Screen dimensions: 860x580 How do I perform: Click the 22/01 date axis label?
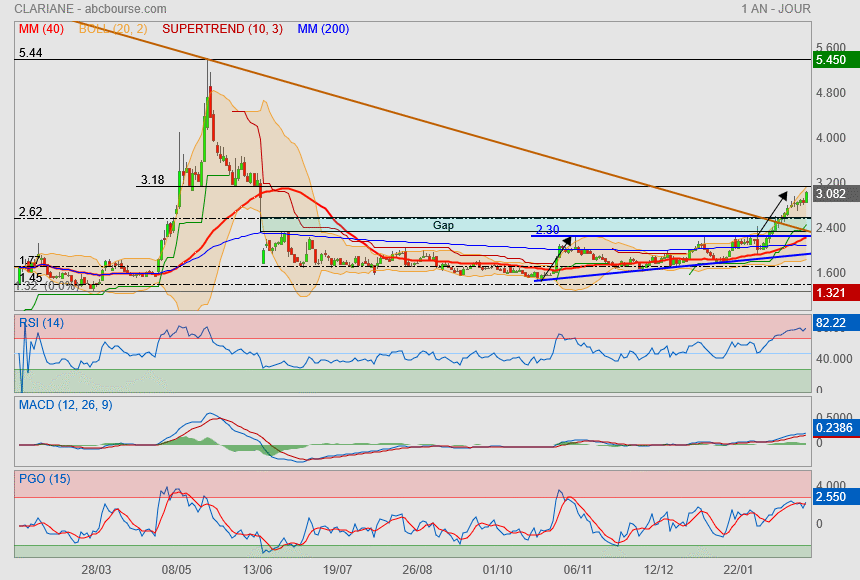coord(738,570)
